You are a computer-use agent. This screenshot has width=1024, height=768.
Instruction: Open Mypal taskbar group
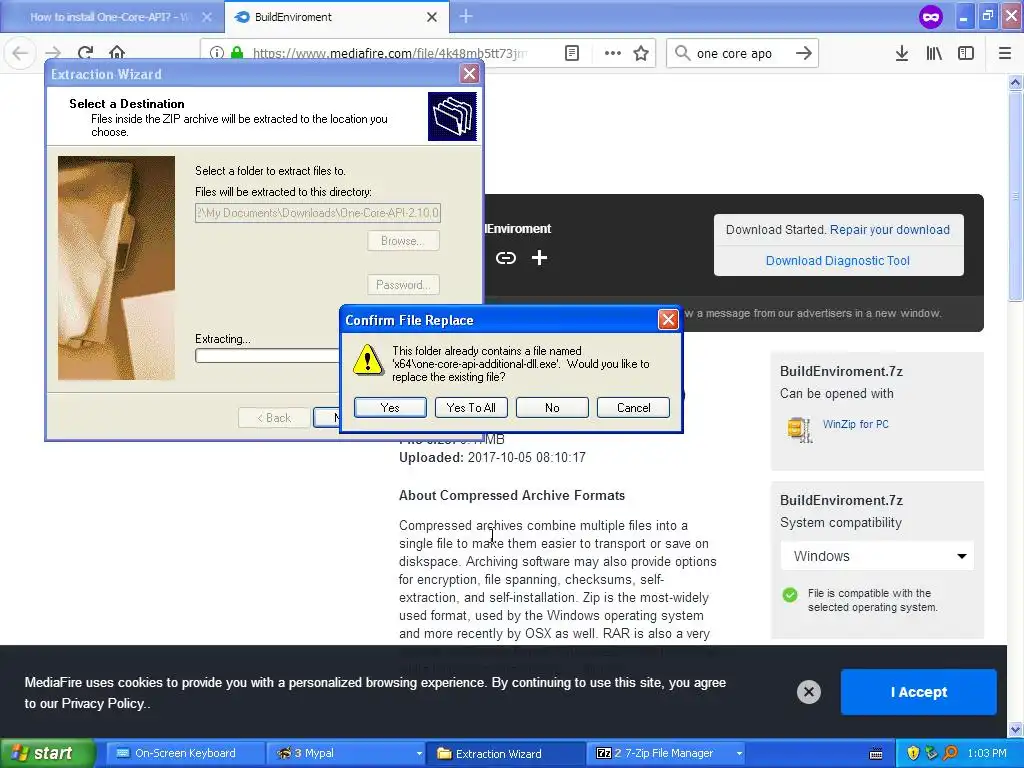point(346,753)
